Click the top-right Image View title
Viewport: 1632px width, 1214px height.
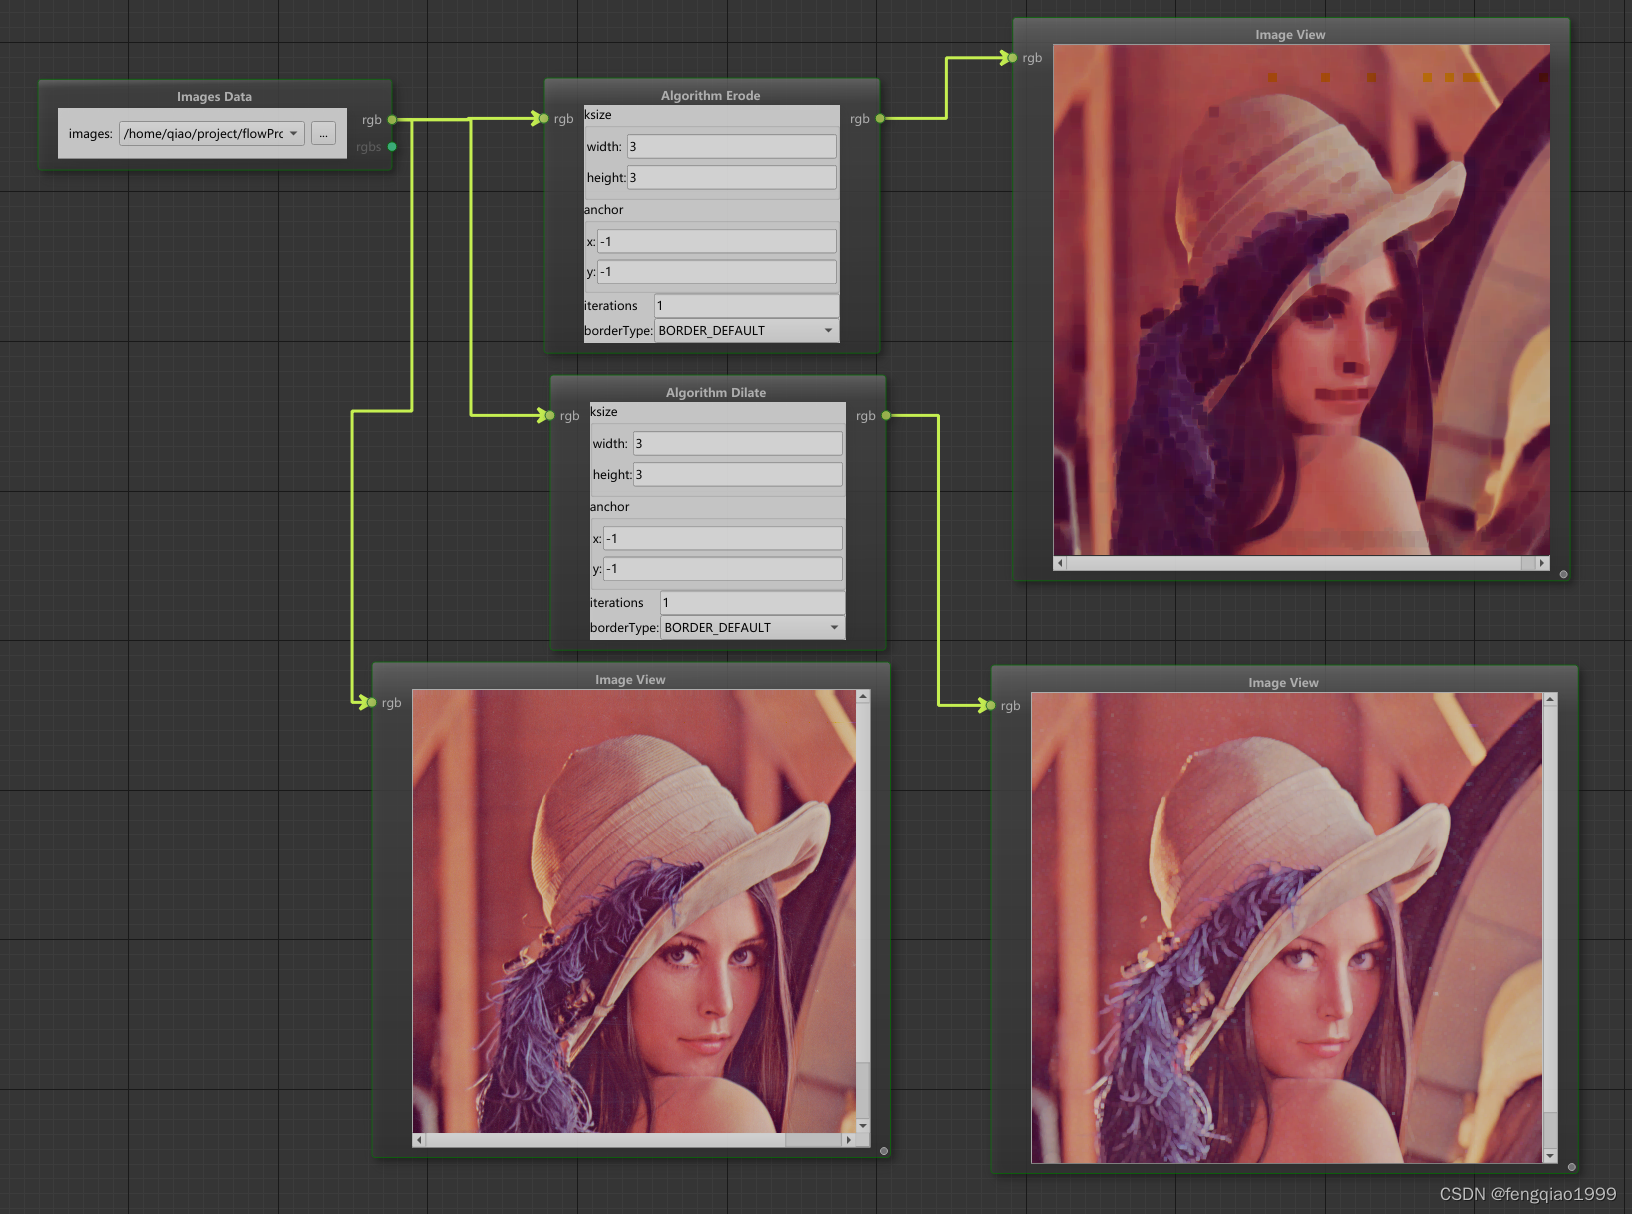click(x=1290, y=35)
